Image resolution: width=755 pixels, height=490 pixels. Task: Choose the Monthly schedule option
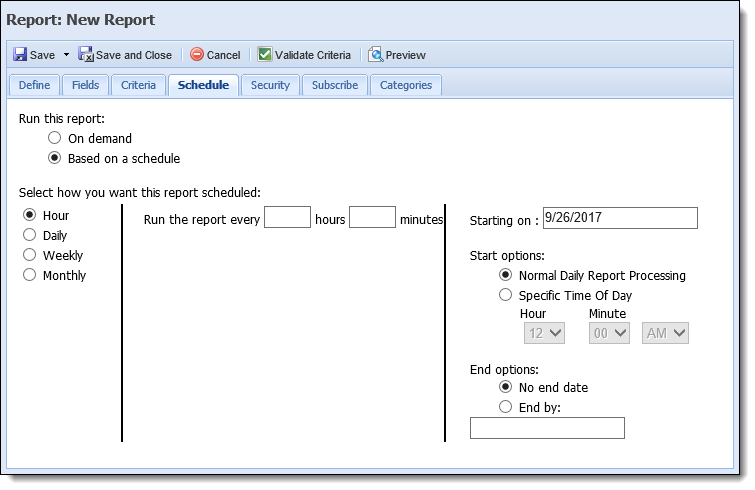point(29,275)
